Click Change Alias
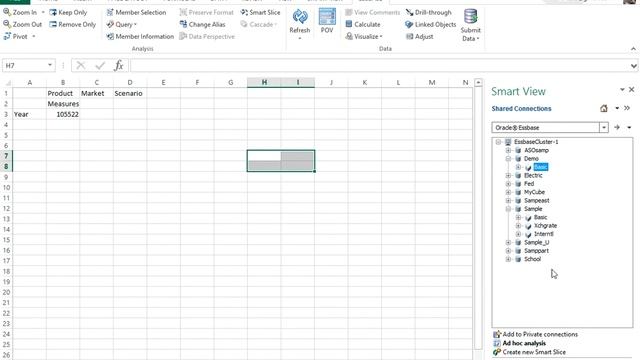Image resolution: width=640 pixels, height=360 pixels. coord(202,24)
